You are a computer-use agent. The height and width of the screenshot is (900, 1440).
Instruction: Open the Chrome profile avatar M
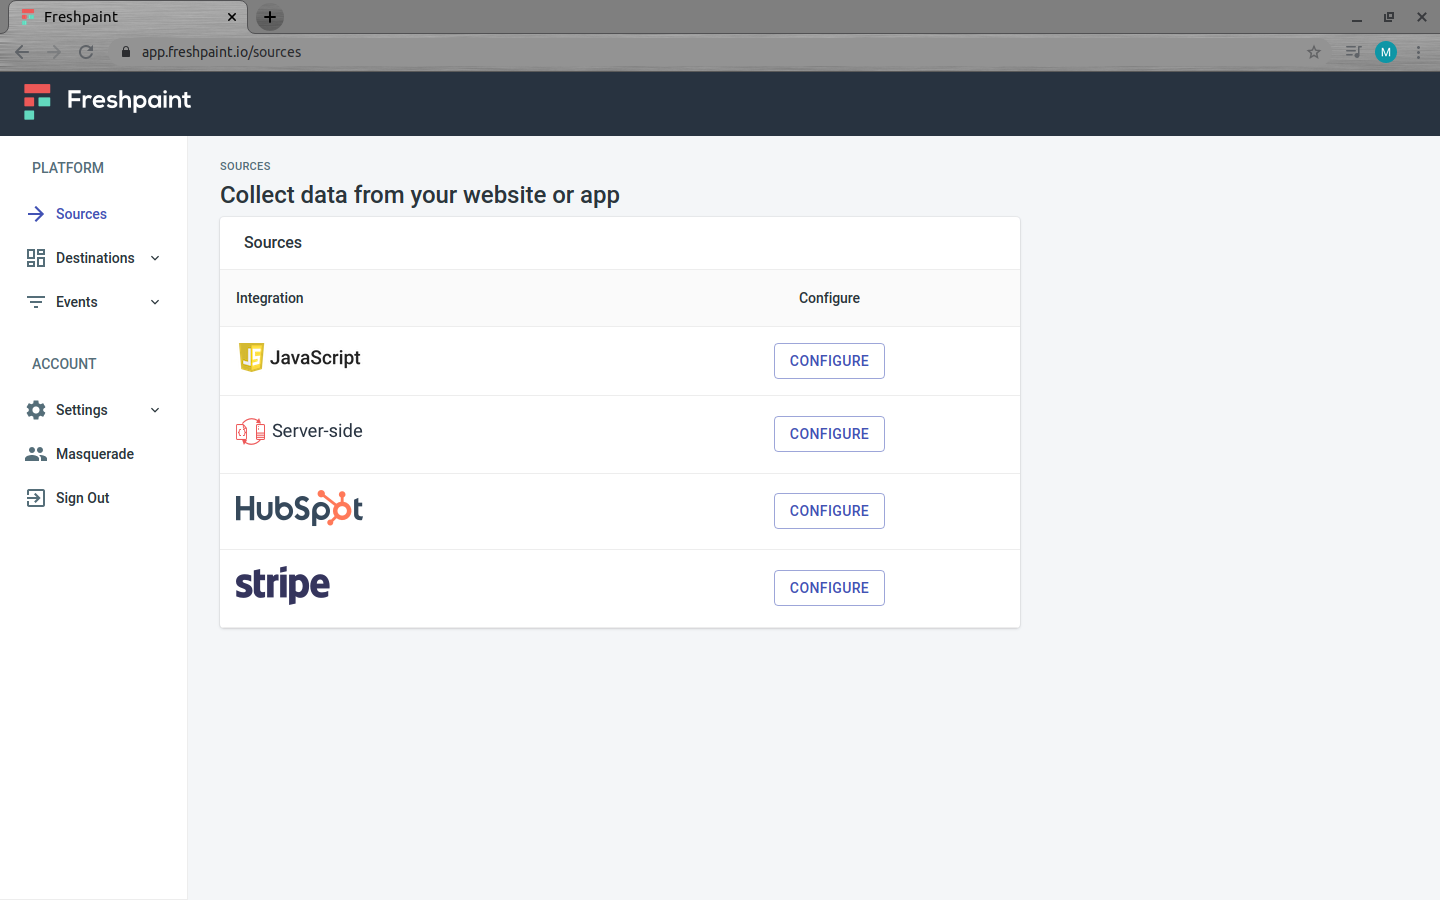[x=1386, y=52]
